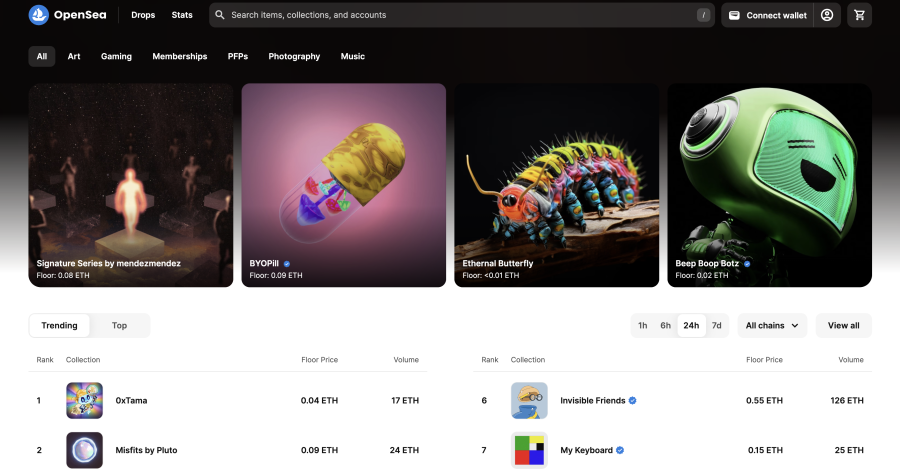Open the Misfits by Pluto collection link
Viewport: 900px width, 471px height.
(x=146, y=450)
